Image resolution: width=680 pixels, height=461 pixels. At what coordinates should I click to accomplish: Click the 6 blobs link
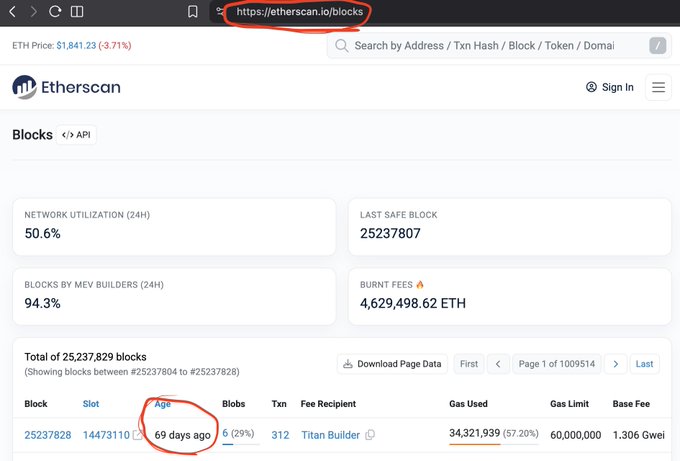(x=225, y=433)
